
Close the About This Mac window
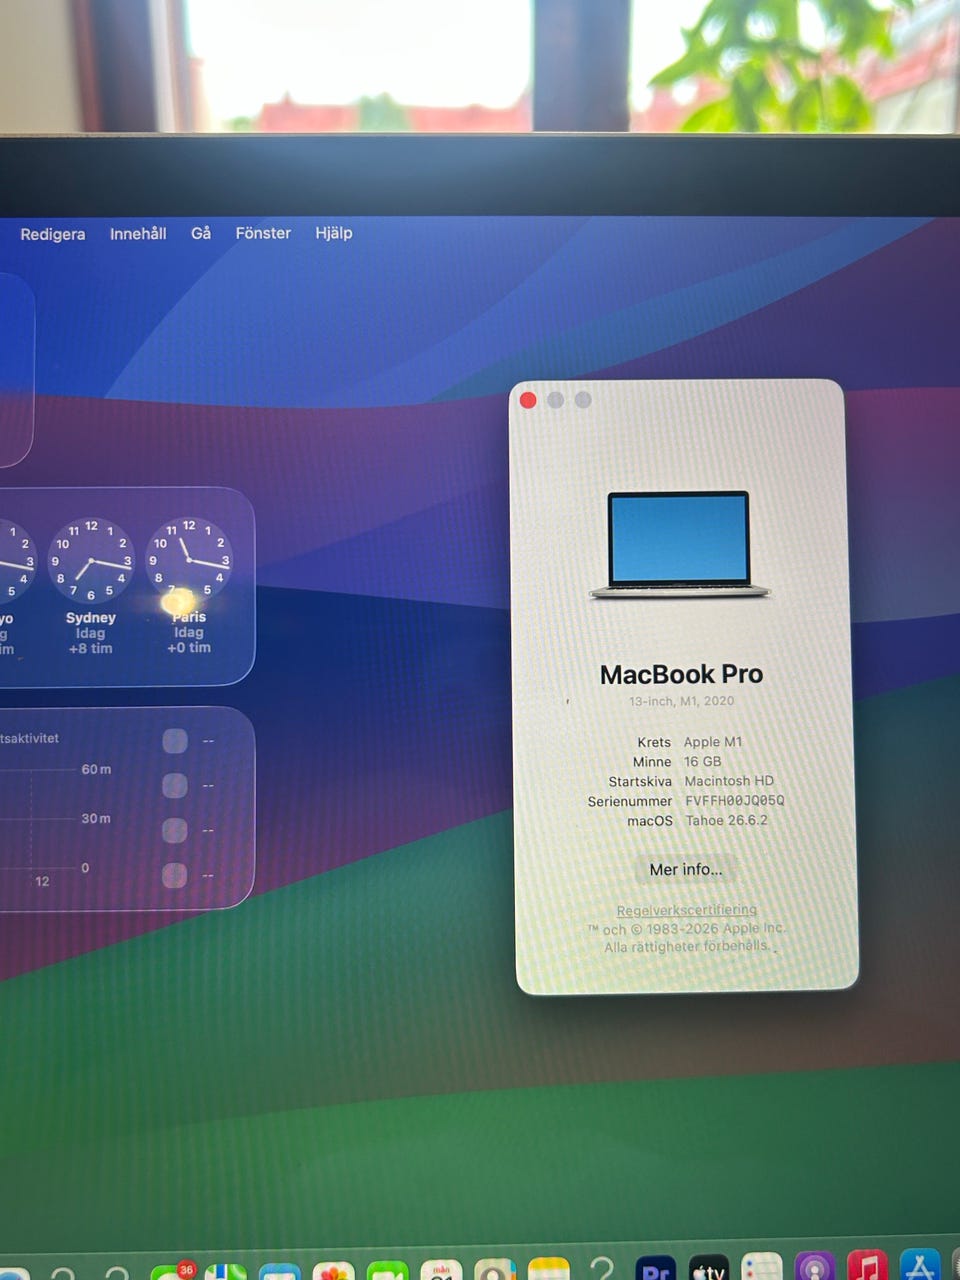pos(528,400)
